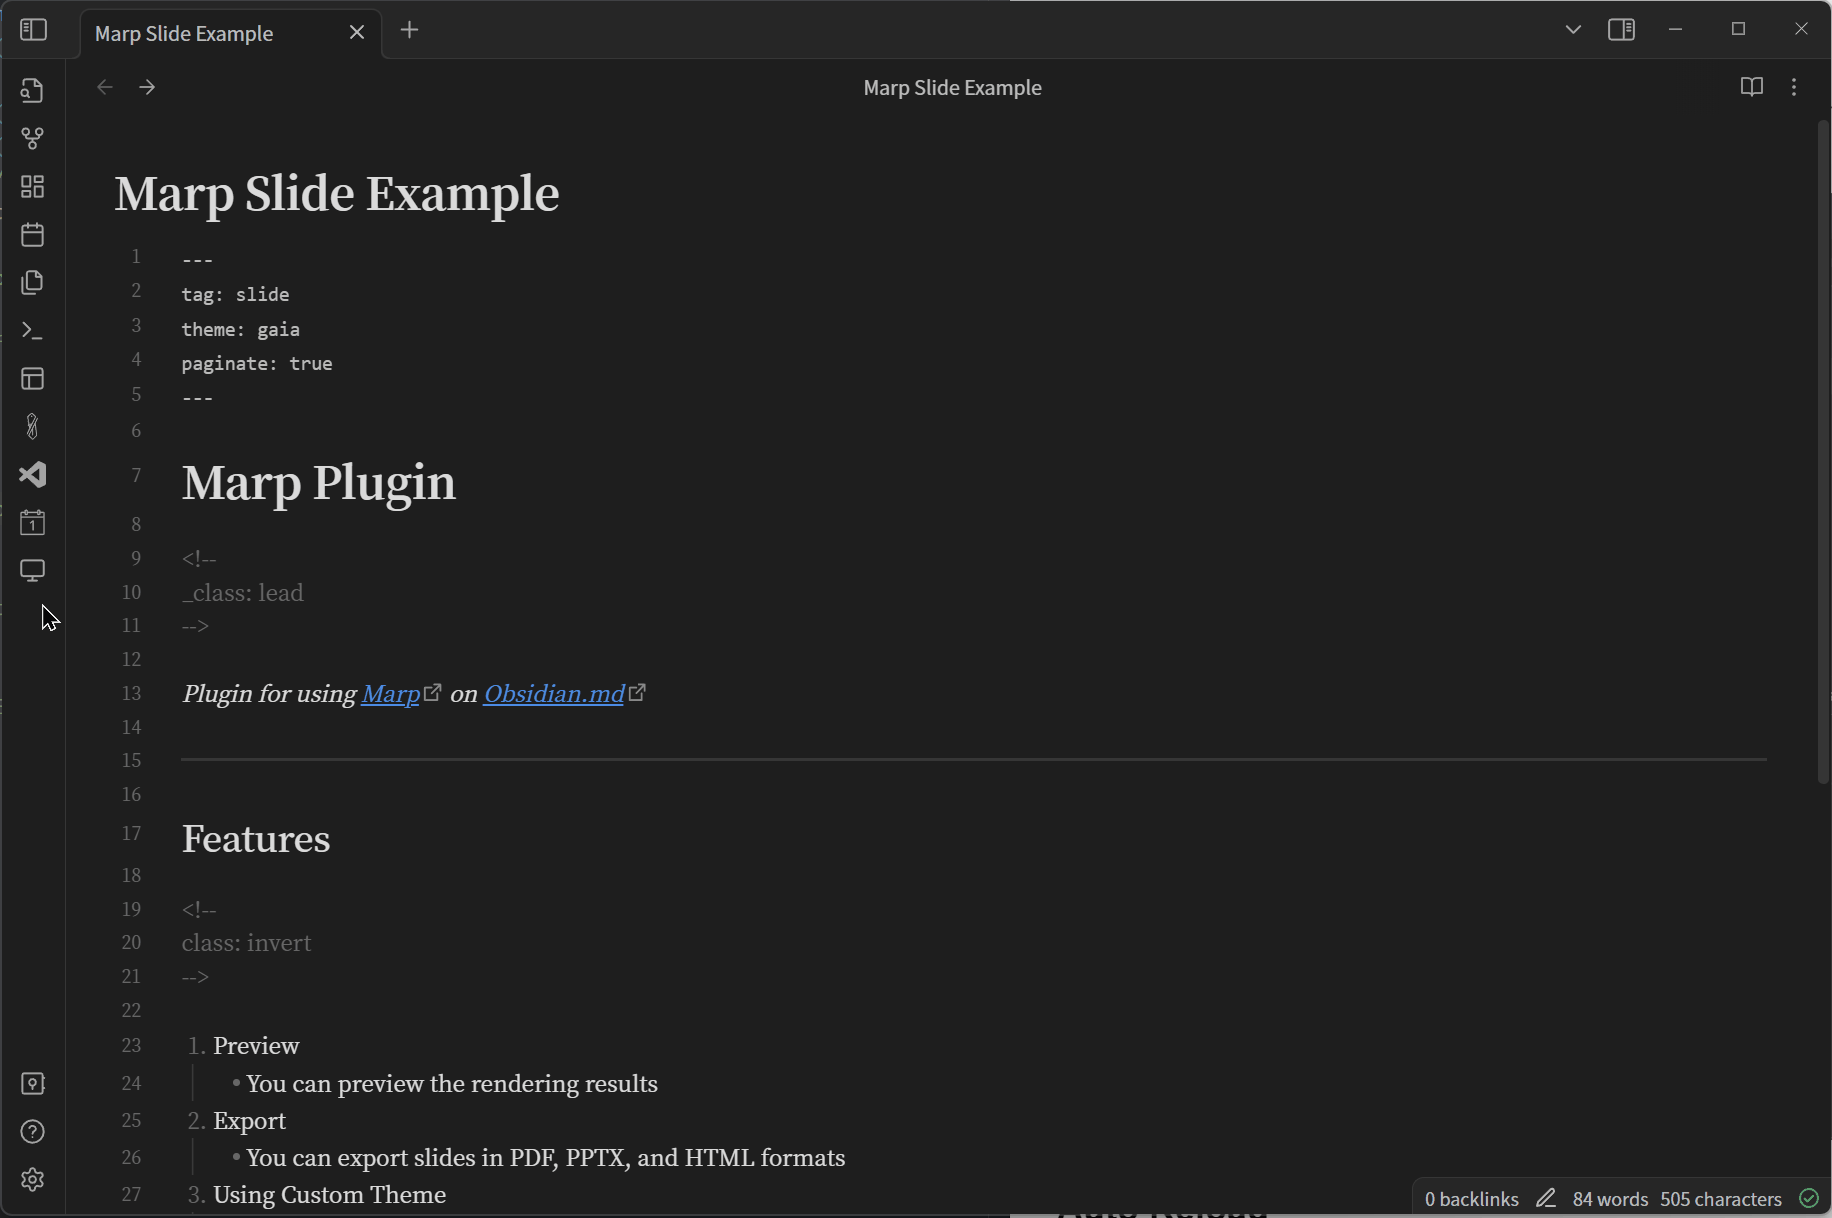Open the tab list dropdown arrow

coord(1572,29)
